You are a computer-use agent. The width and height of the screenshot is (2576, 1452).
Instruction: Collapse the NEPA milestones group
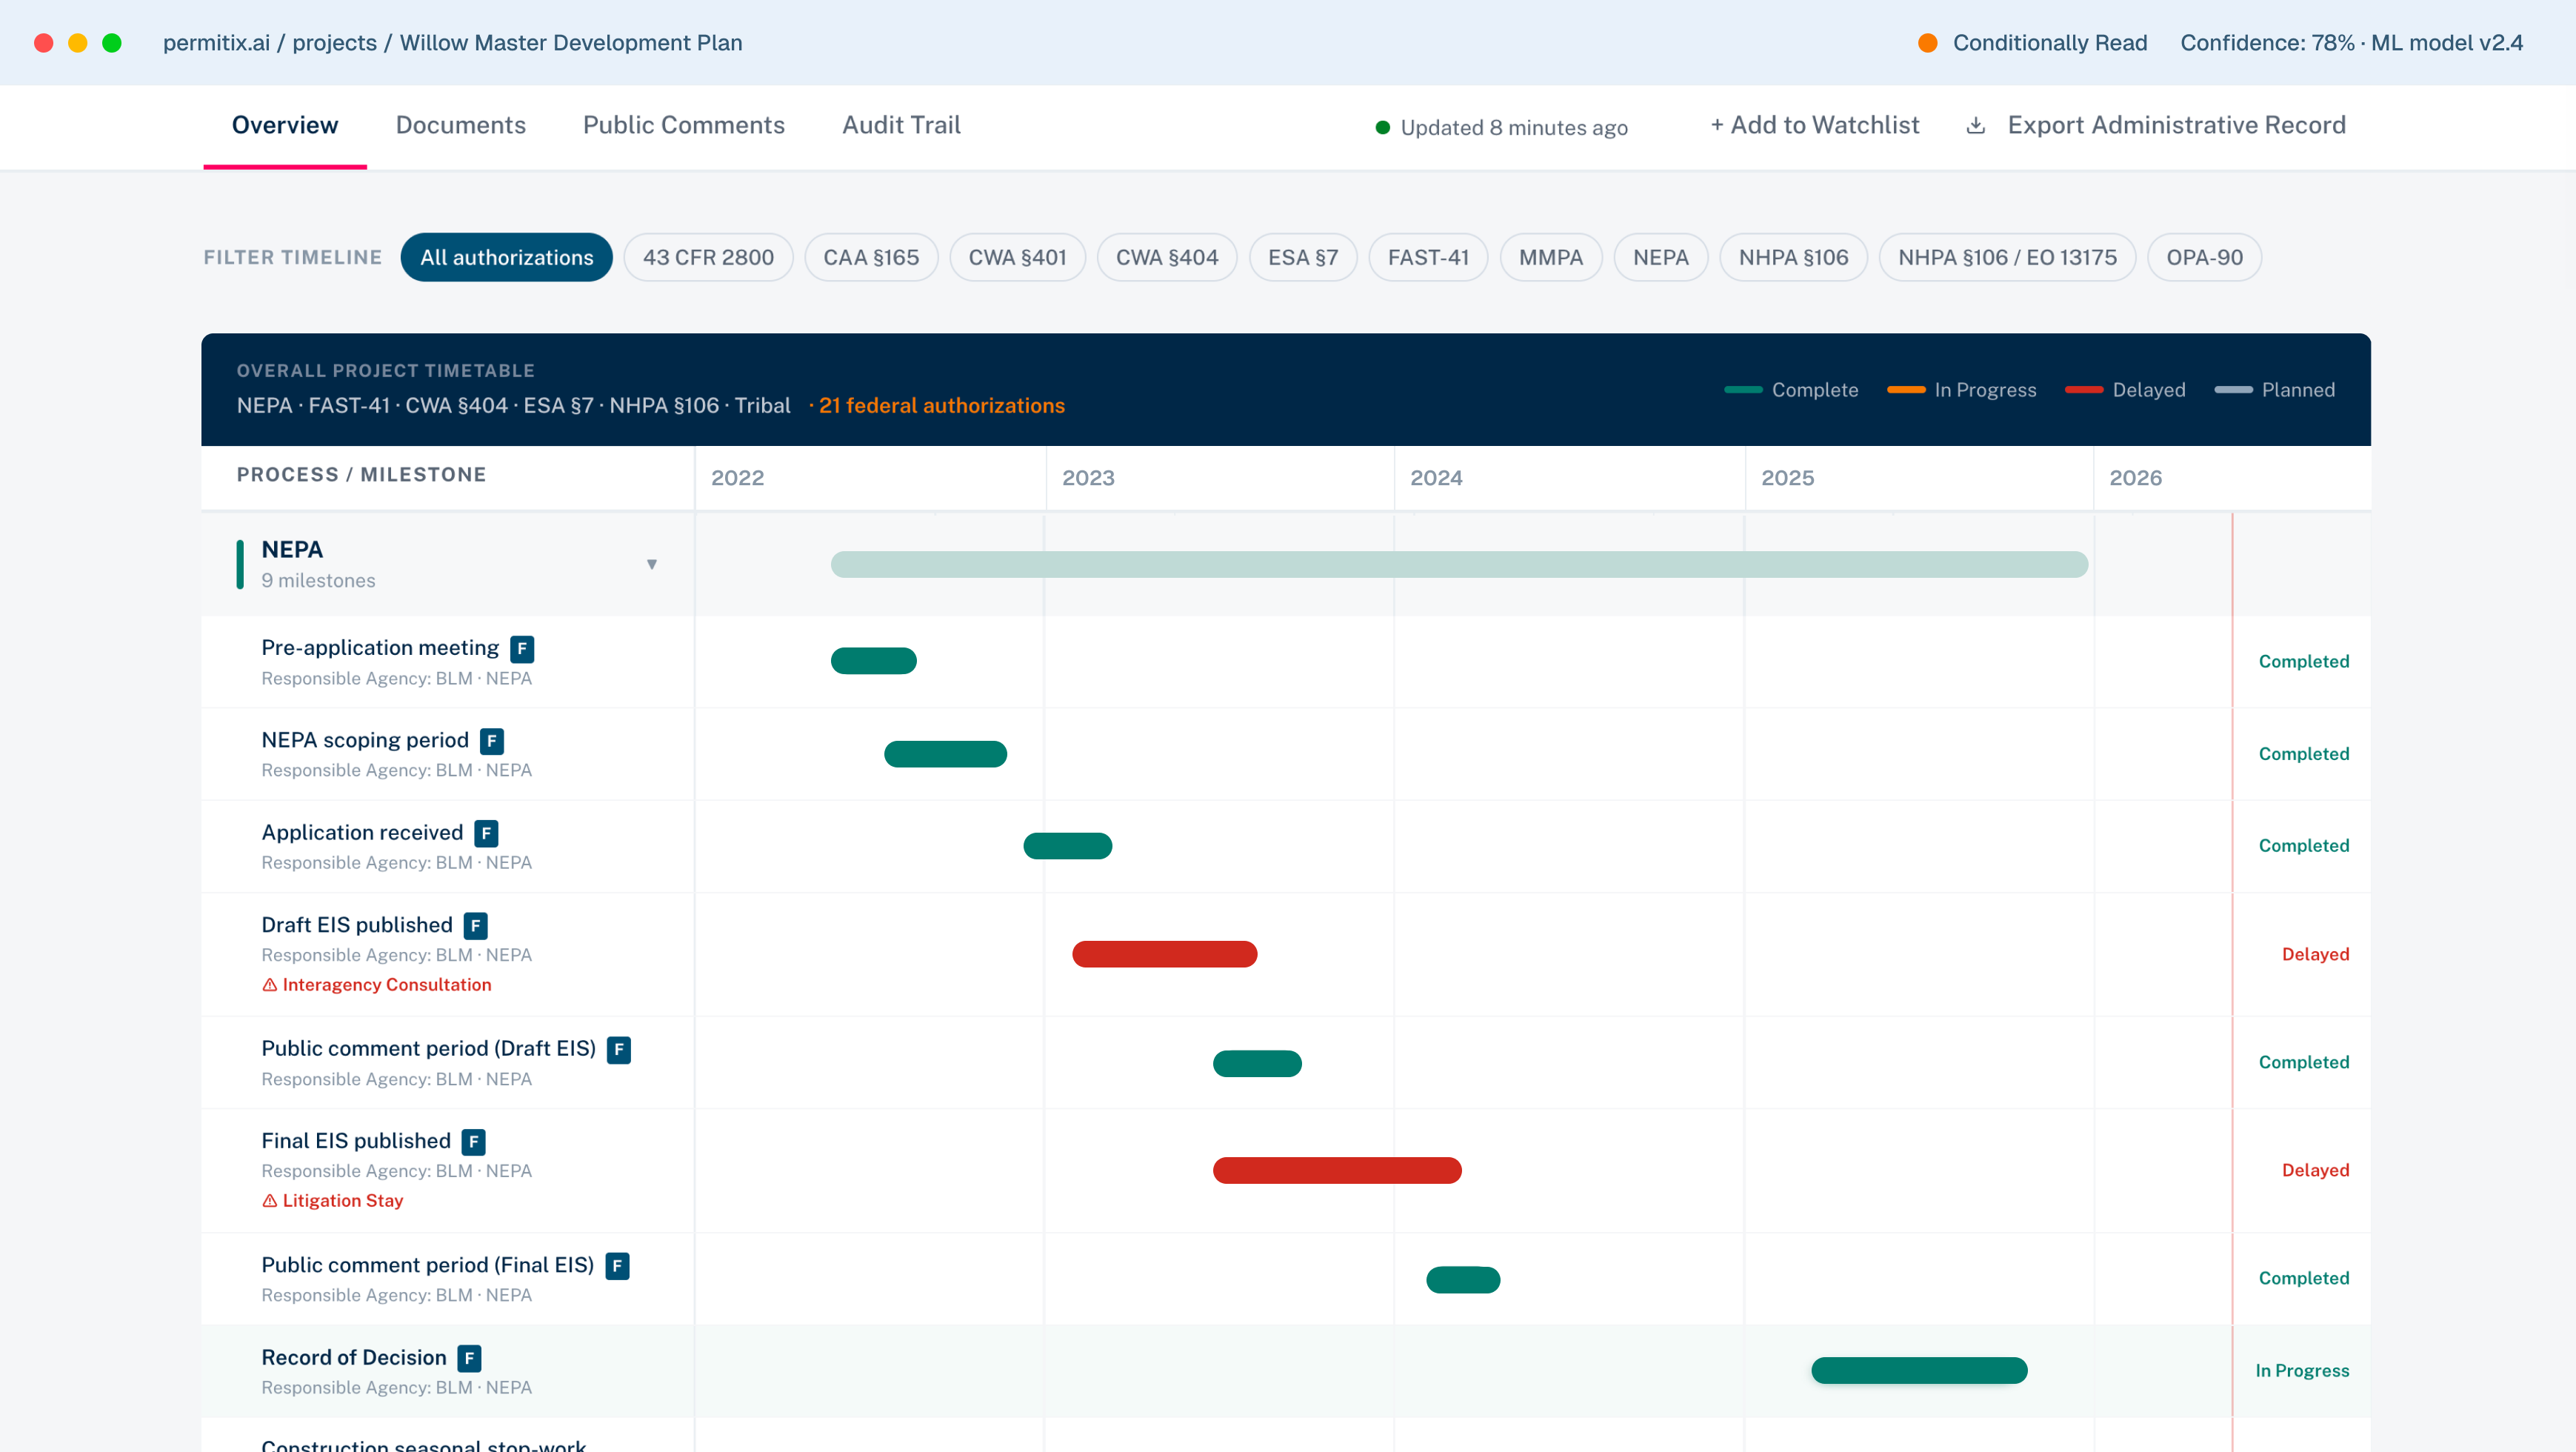point(652,564)
